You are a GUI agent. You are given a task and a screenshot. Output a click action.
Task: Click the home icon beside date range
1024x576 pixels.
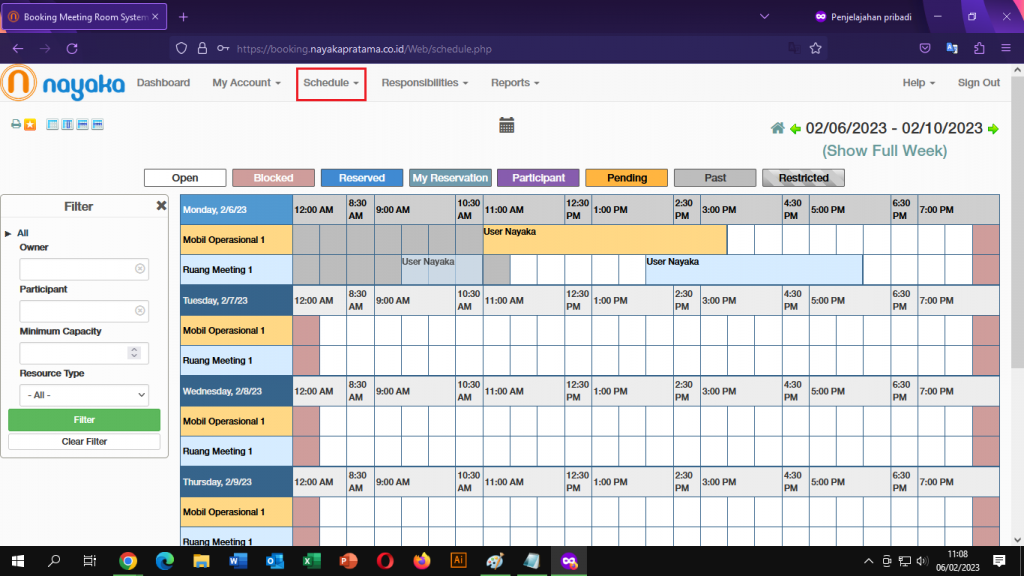tap(777, 128)
